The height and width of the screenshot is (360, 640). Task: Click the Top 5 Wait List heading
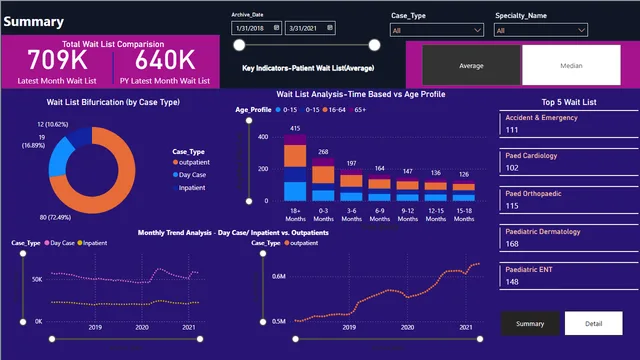tap(569, 102)
